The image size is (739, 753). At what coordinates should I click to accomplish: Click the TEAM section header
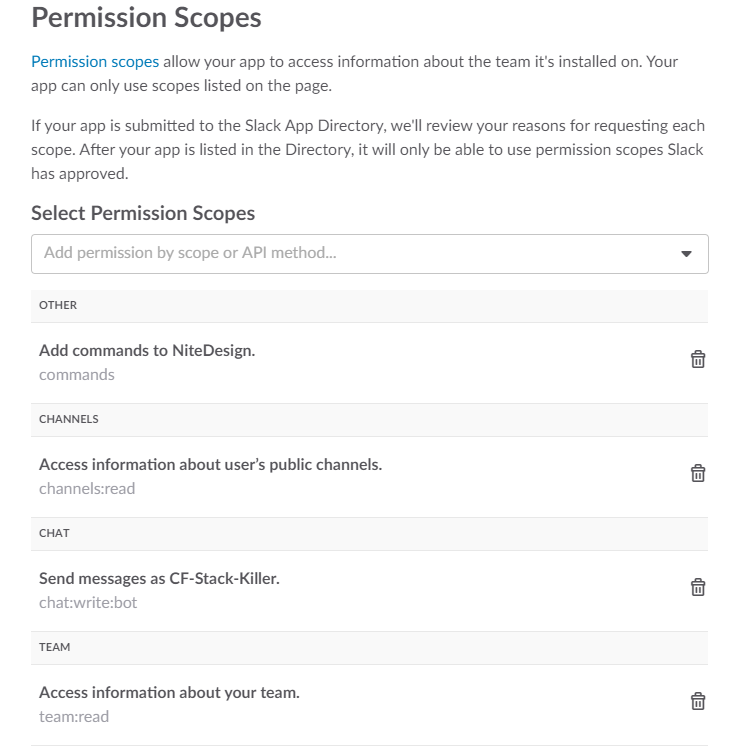[x=55, y=647]
